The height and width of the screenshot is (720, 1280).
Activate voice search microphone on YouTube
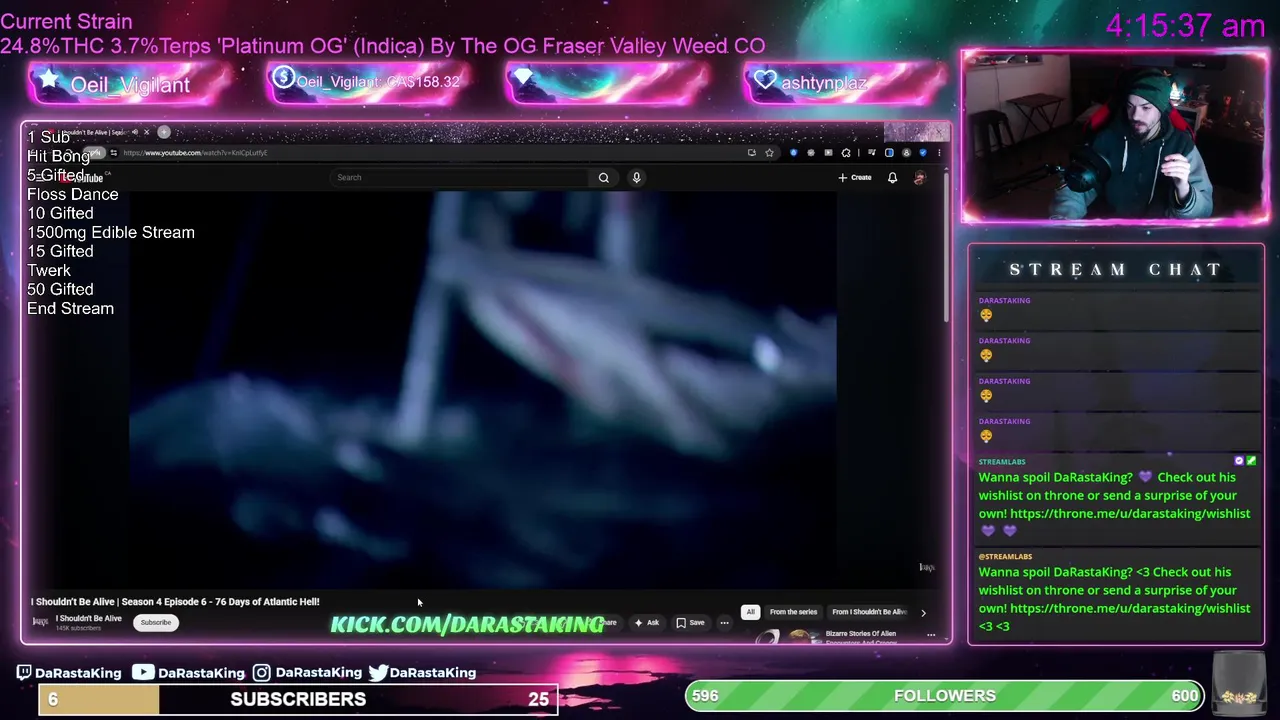coord(636,178)
